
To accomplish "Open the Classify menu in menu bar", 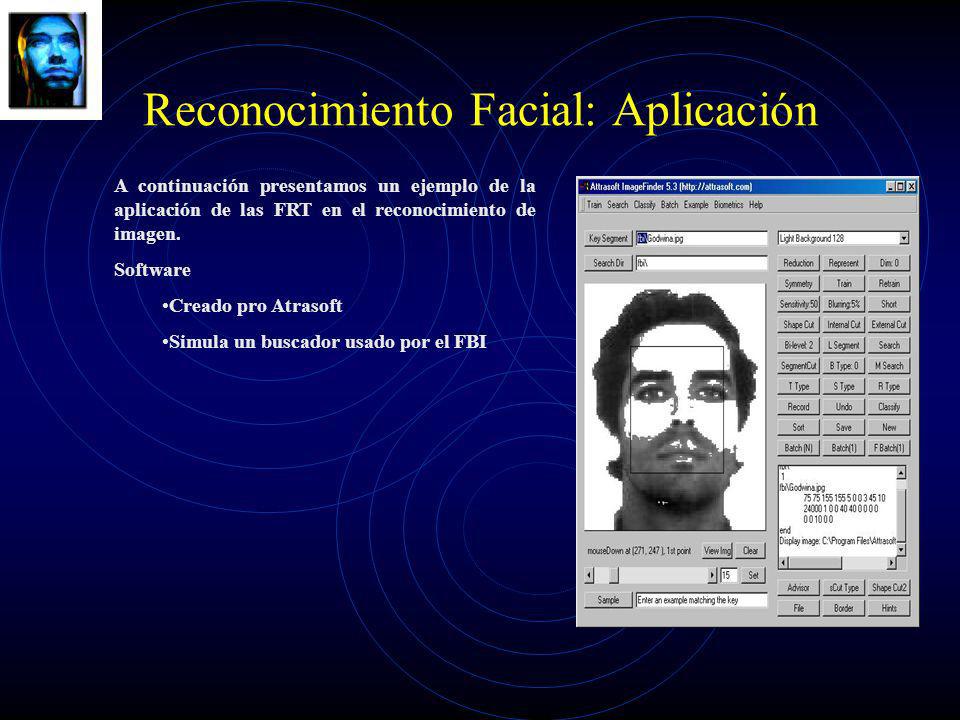I will click(x=645, y=205).
